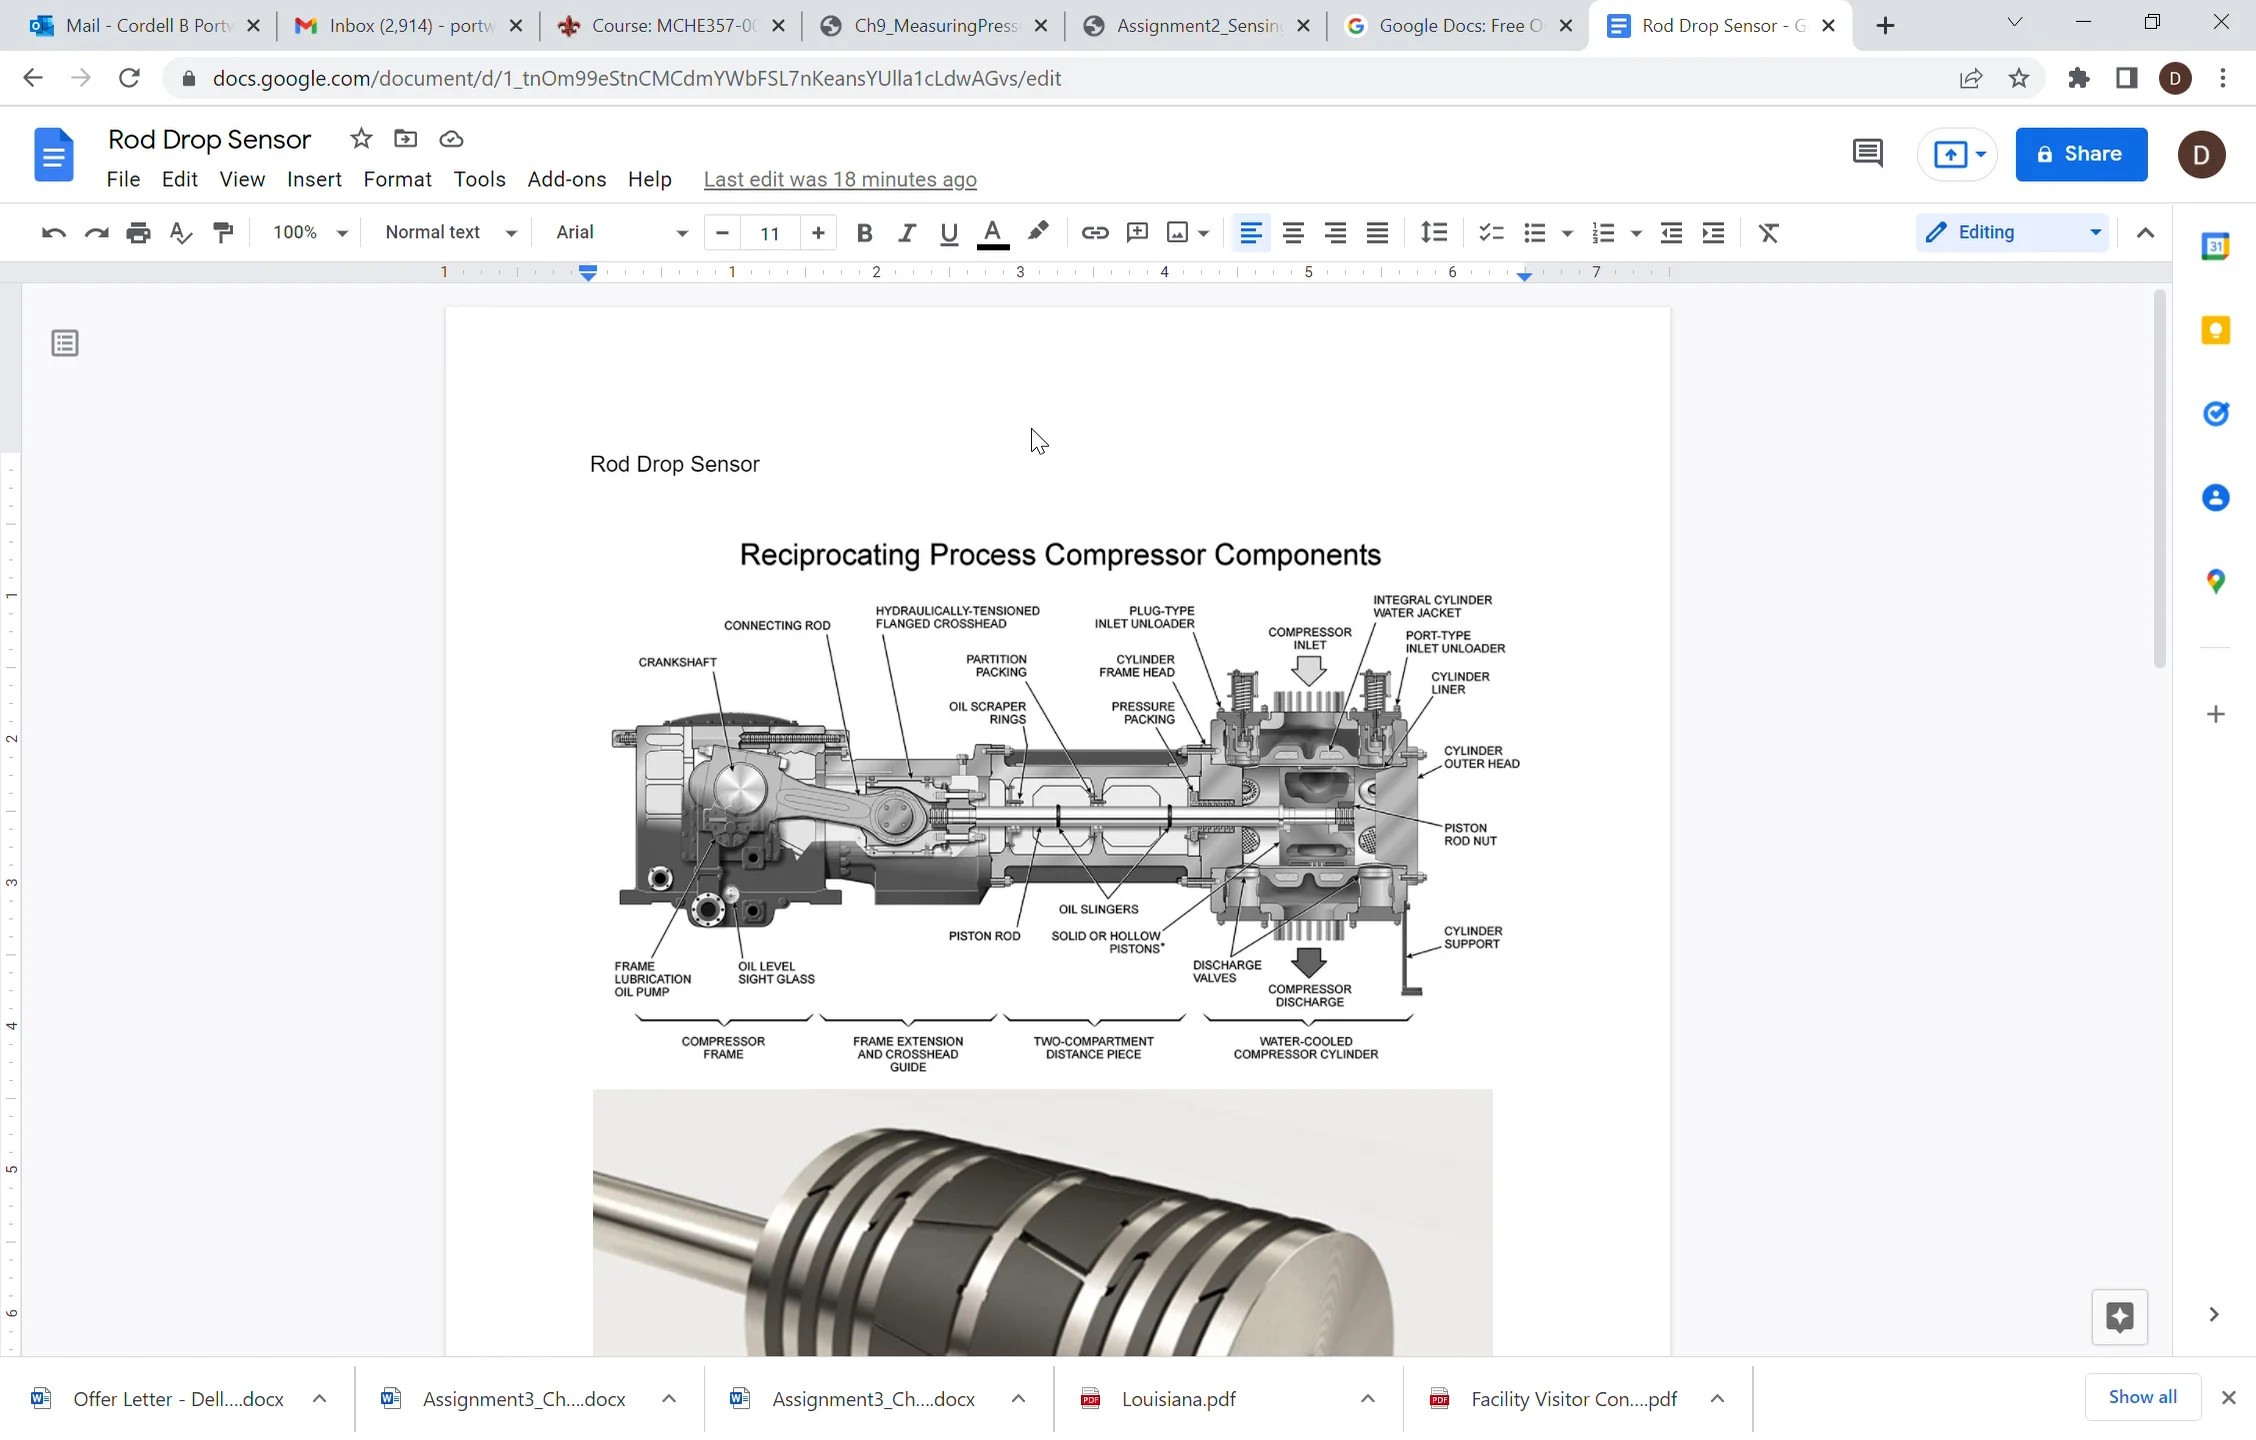Viewport: 2256px width, 1440px height.
Task: Add a comment using toolbar icon
Action: pyautogui.click(x=1137, y=233)
